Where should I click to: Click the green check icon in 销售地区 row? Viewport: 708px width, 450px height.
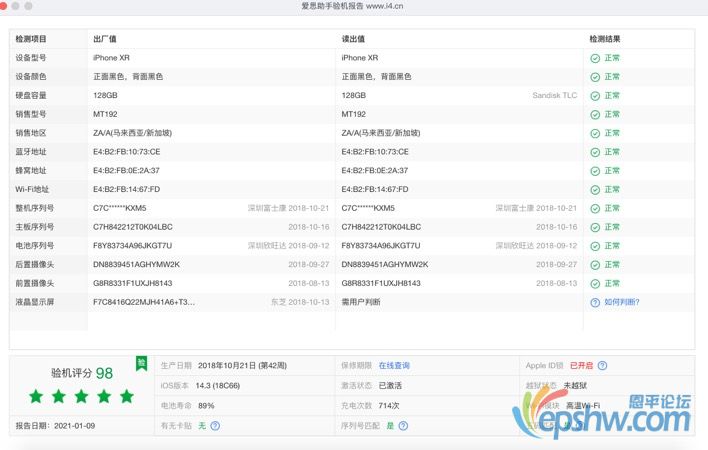pyautogui.click(x=595, y=134)
